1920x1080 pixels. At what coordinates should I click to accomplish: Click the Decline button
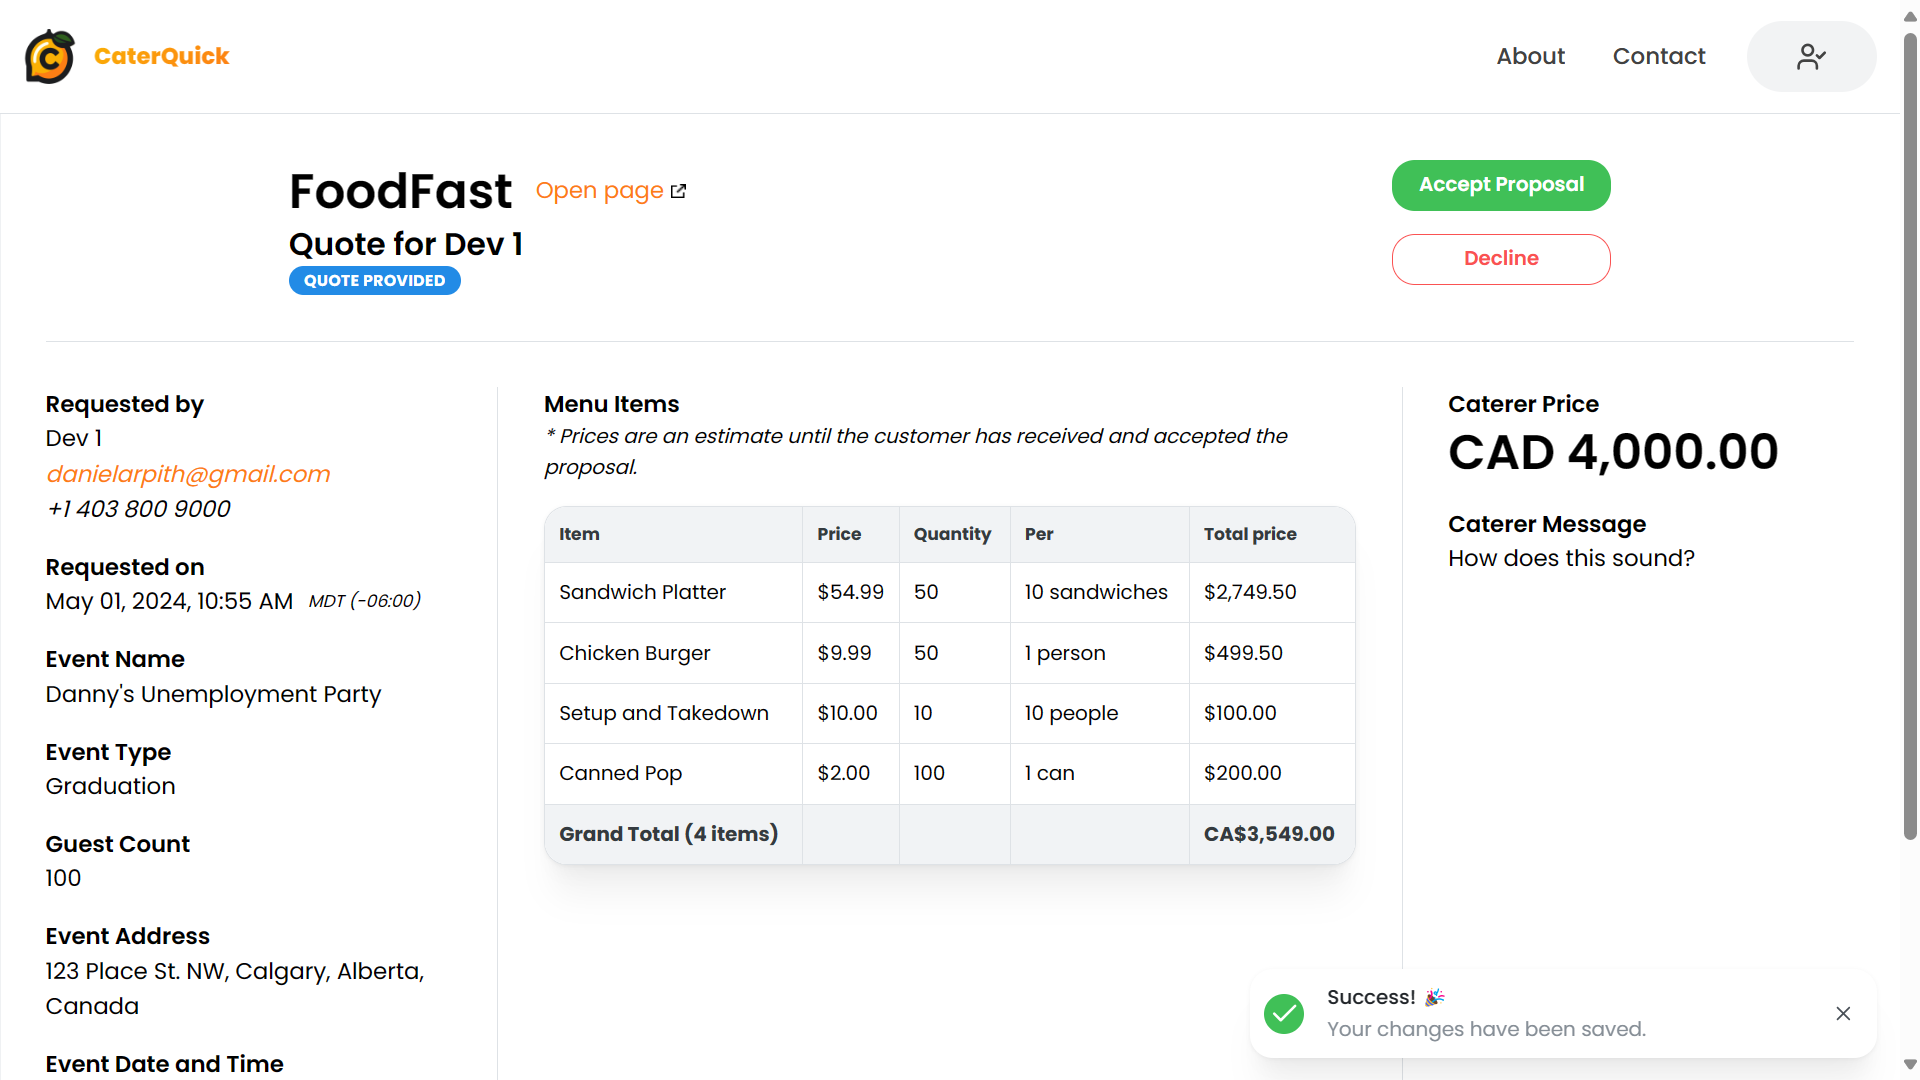(1501, 259)
